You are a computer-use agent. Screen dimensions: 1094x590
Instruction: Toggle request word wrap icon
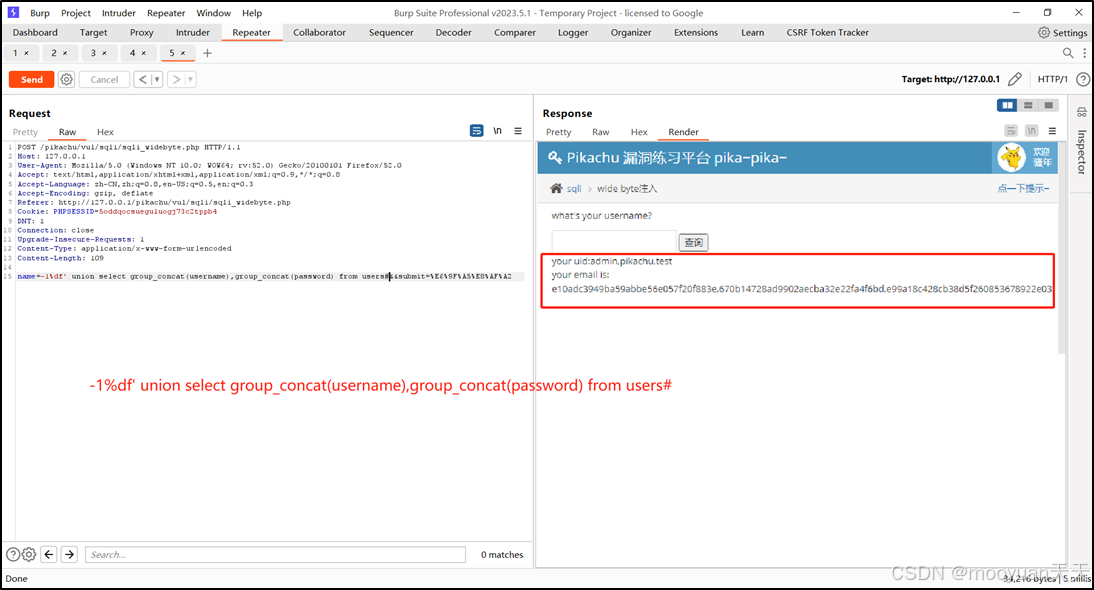click(x=477, y=130)
